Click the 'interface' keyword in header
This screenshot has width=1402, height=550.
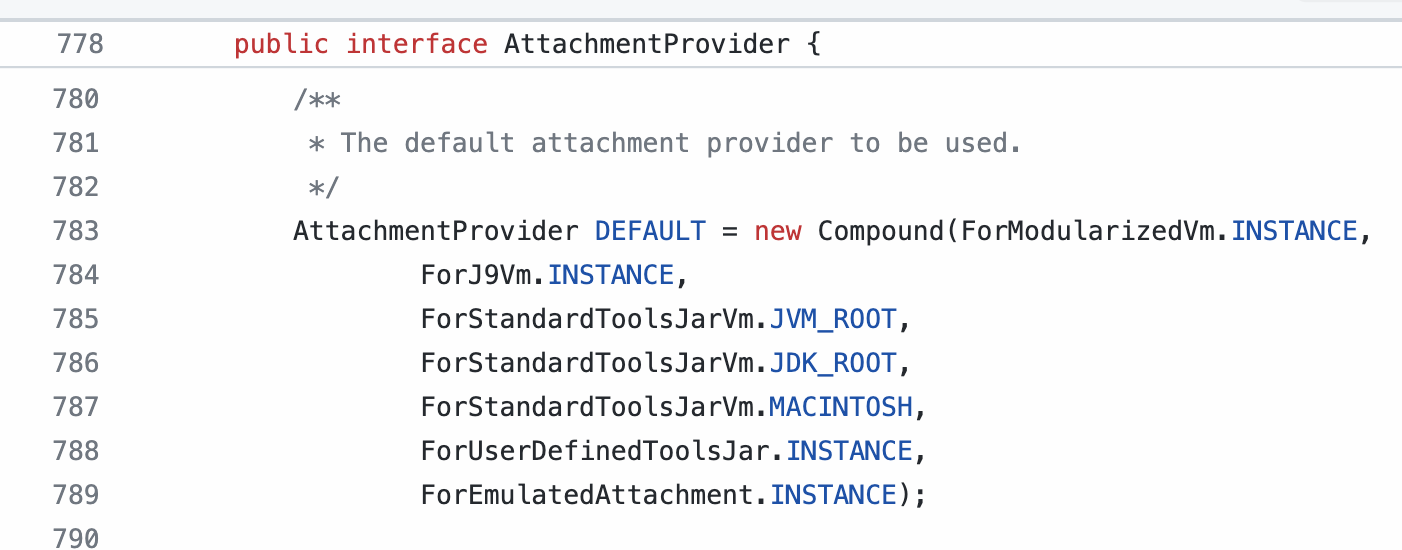[416, 45]
